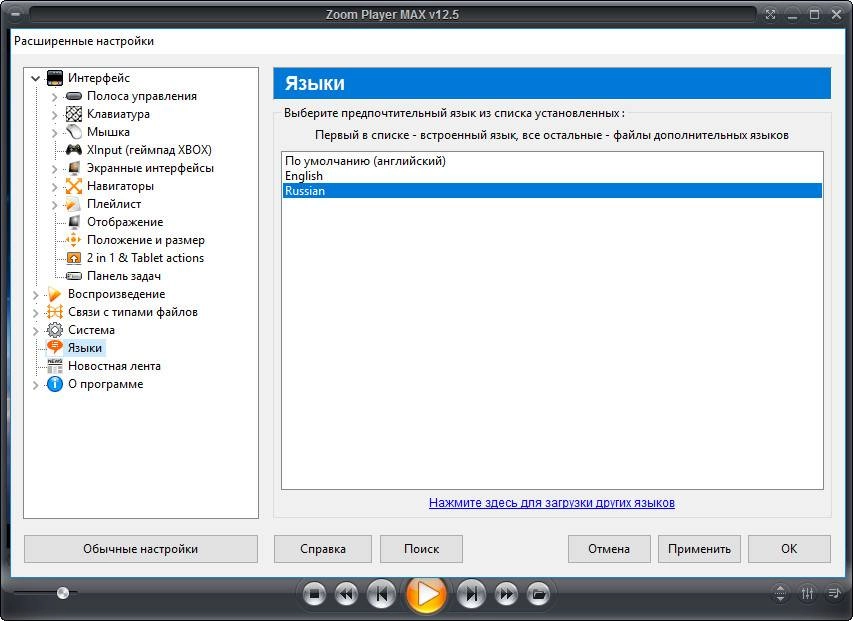Expand the Система node
Image resolution: width=853 pixels, height=621 pixels.
click(36, 331)
